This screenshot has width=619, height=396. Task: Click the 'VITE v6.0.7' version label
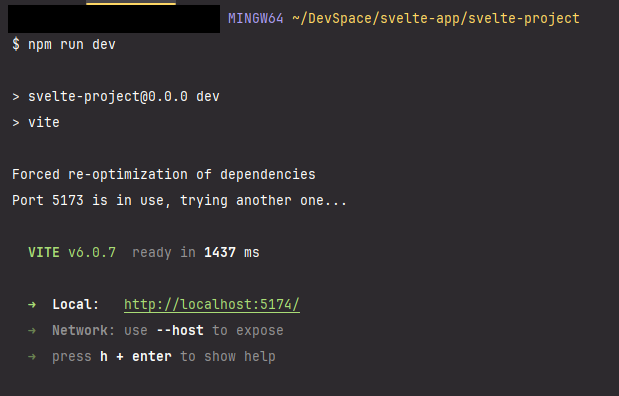pyautogui.click(x=72, y=252)
